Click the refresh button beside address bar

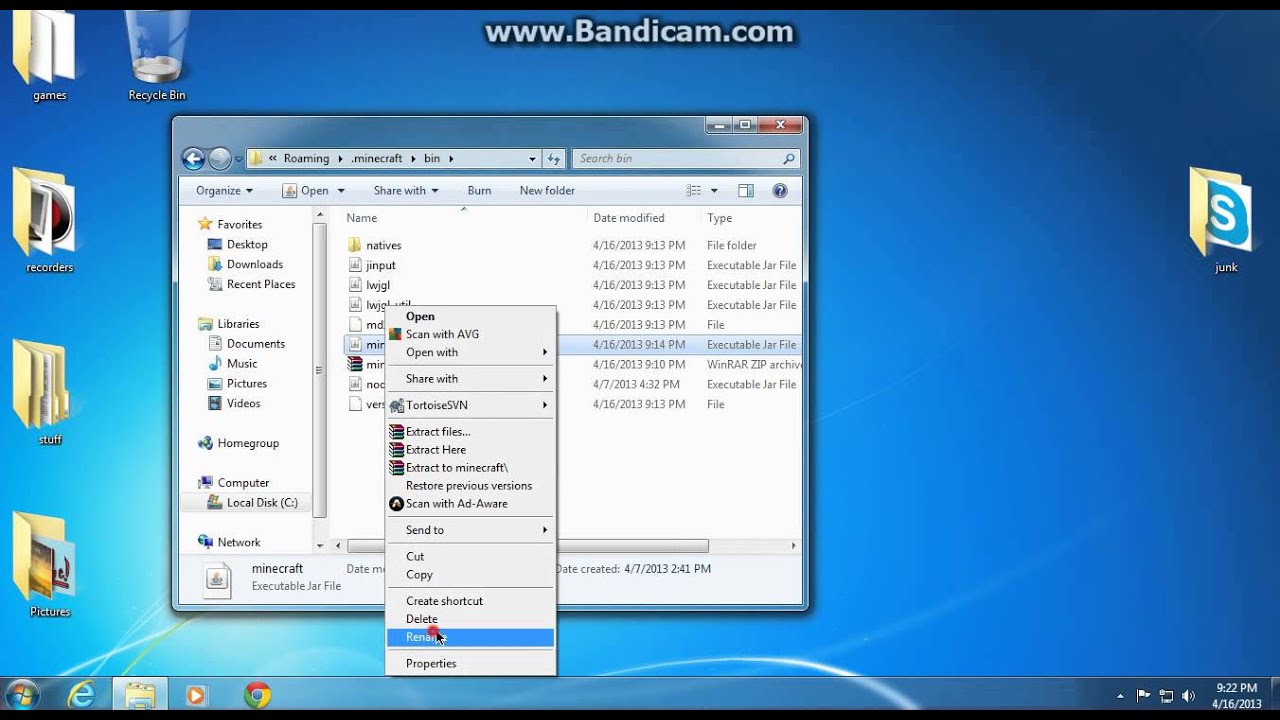(x=554, y=158)
